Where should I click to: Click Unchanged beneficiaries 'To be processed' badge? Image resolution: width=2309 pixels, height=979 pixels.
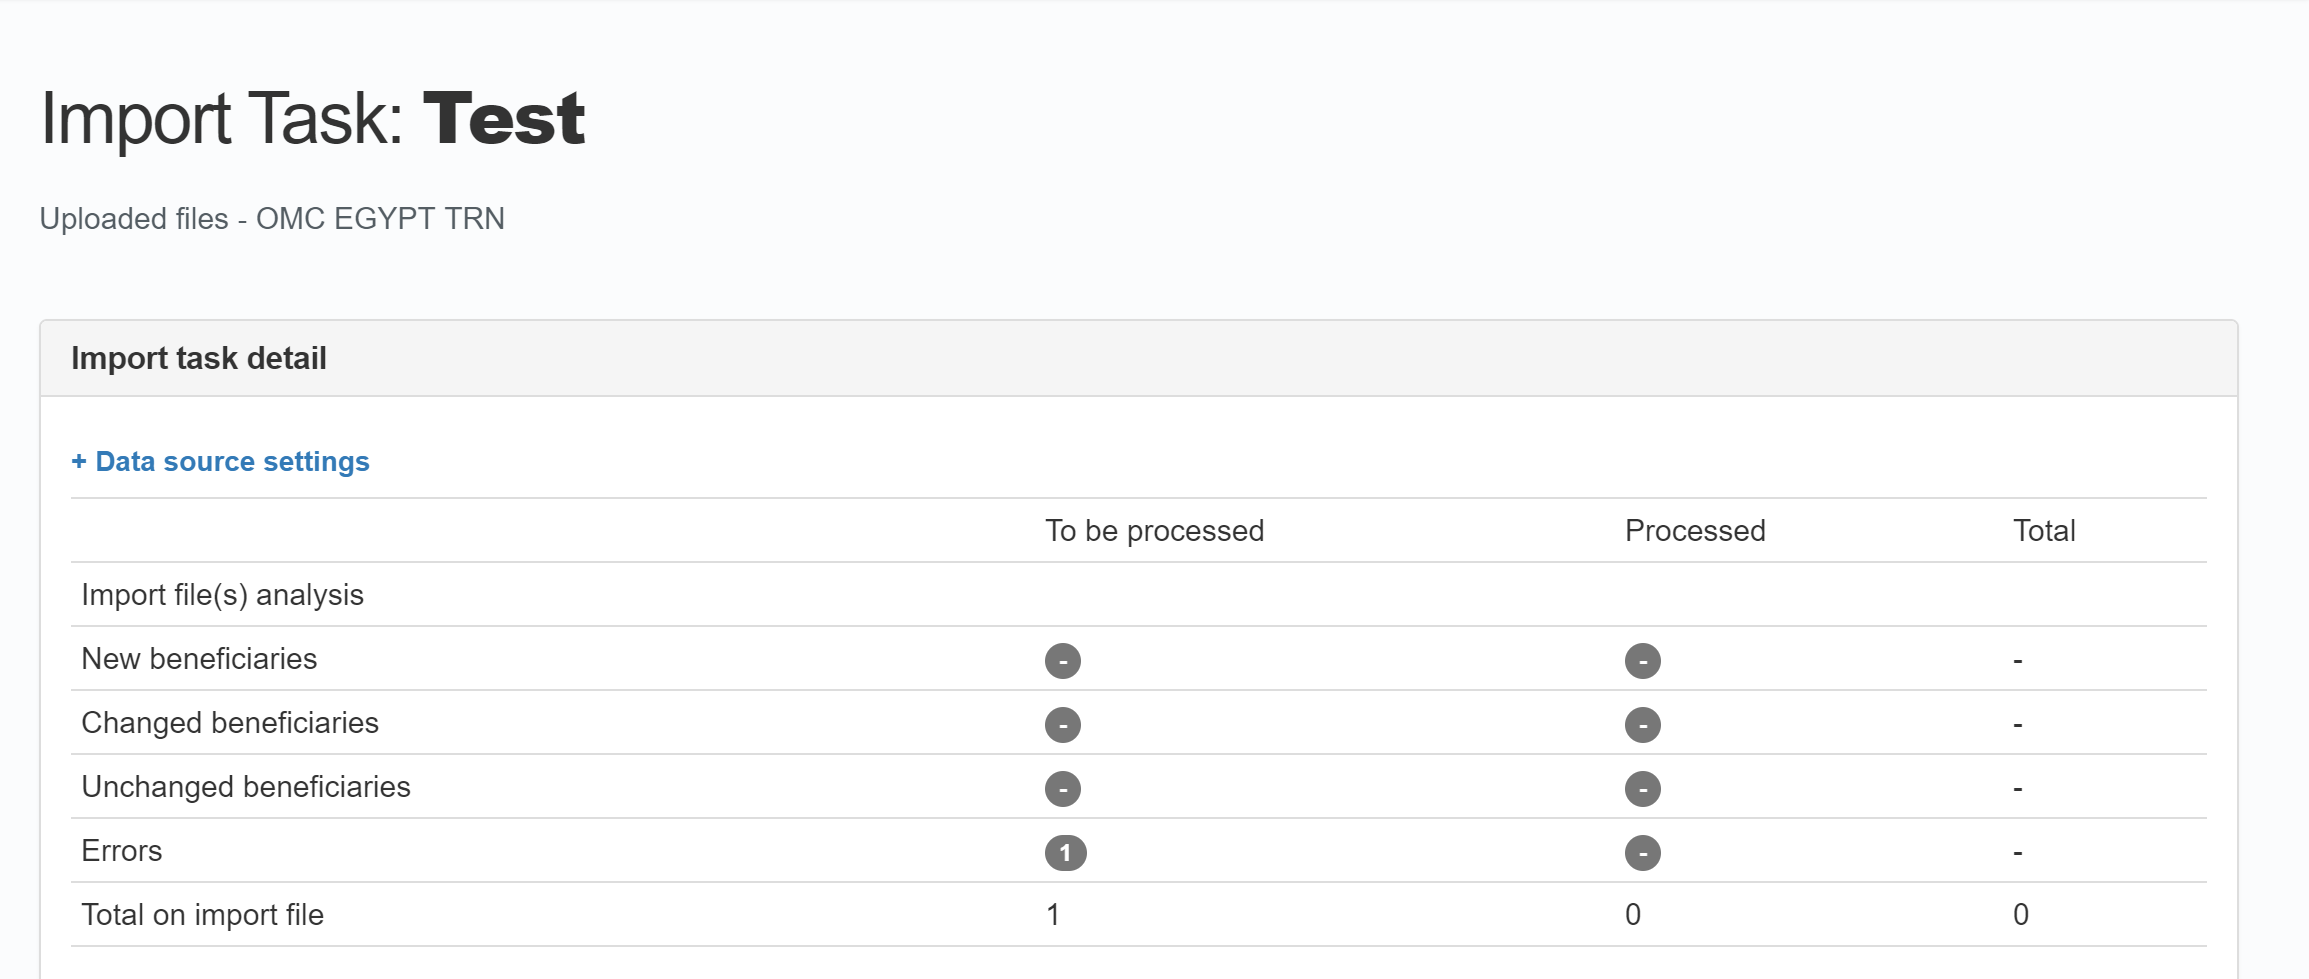tap(1062, 789)
